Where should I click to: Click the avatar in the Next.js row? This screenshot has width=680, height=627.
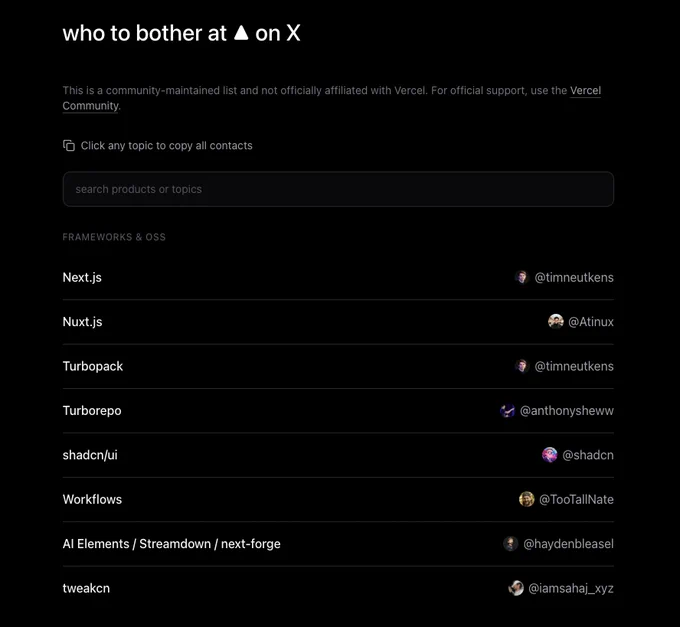[522, 277]
